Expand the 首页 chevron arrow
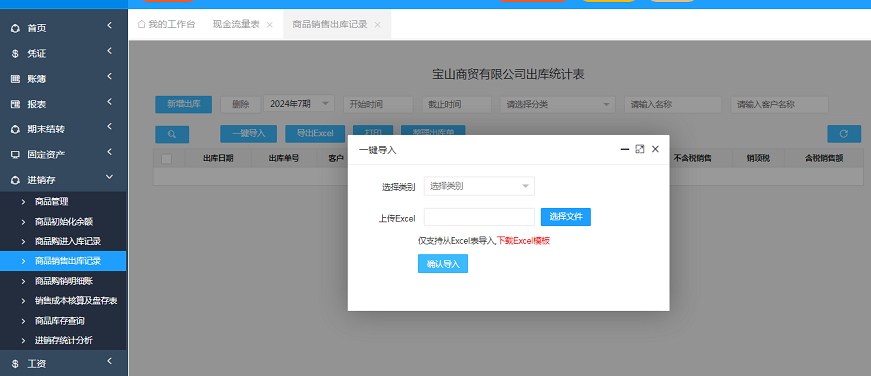The height and width of the screenshot is (376, 871). (109, 26)
